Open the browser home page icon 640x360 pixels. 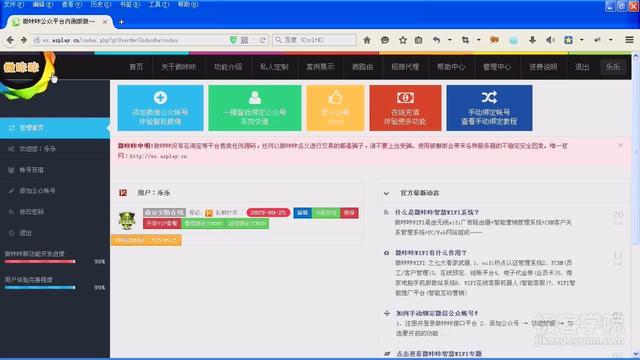367,40
